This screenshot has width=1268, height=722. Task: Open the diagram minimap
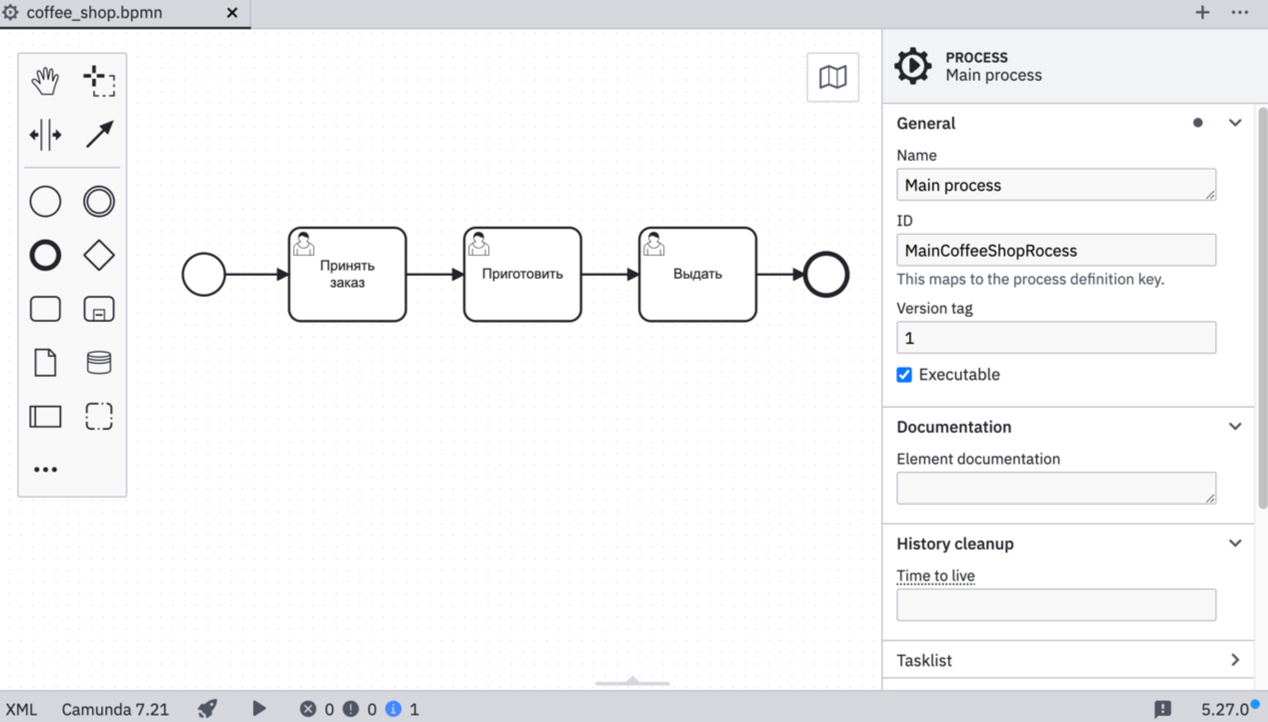[833, 77]
